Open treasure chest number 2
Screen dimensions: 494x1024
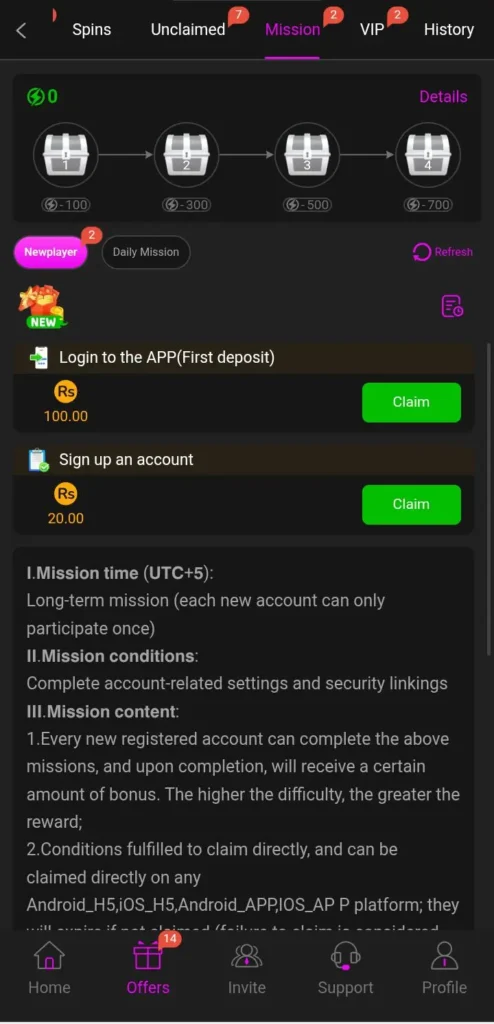click(186, 155)
